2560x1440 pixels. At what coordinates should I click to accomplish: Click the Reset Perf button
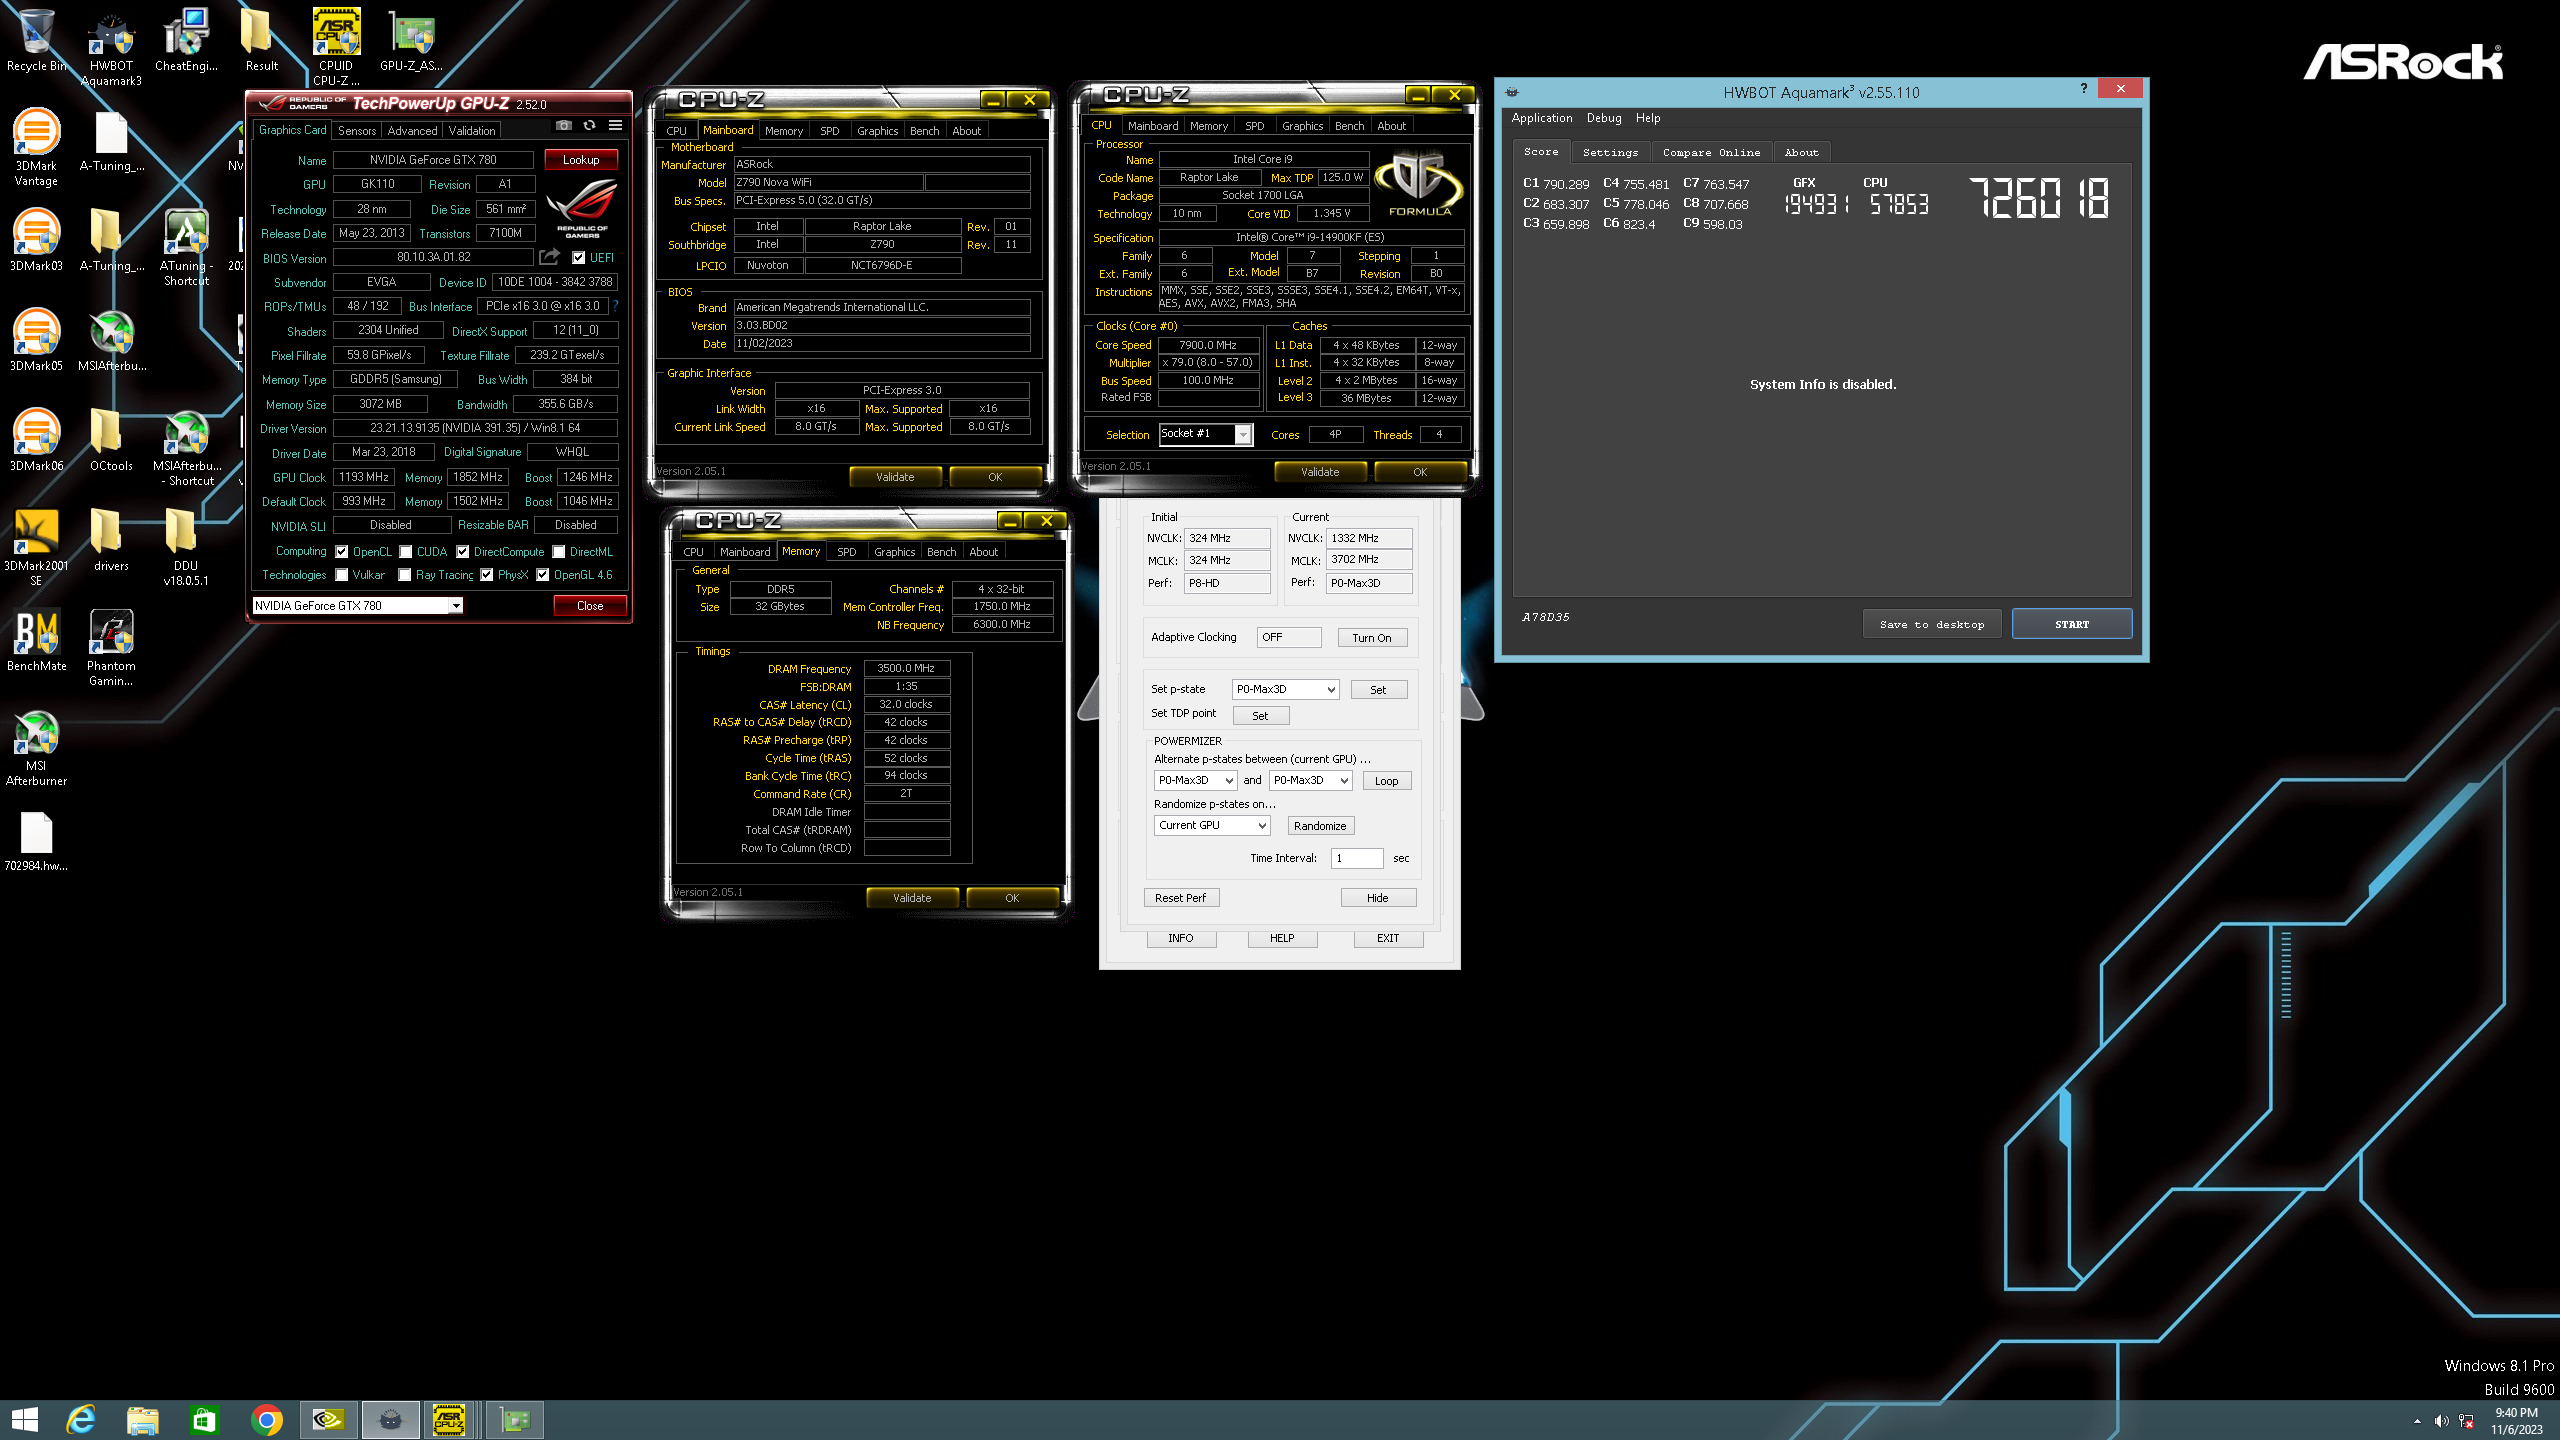point(1181,897)
